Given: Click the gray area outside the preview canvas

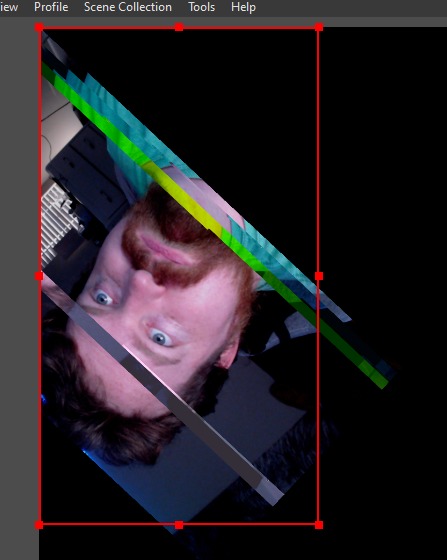Looking at the screenshot, I should click(x=19, y=286).
